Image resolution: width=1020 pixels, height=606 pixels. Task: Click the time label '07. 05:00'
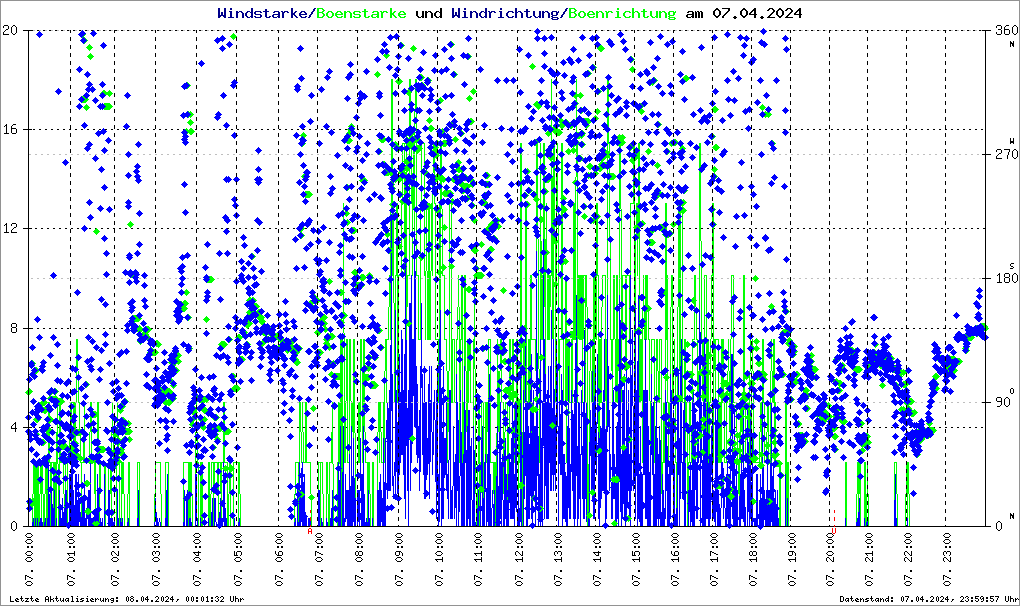(x=238, y=560)
